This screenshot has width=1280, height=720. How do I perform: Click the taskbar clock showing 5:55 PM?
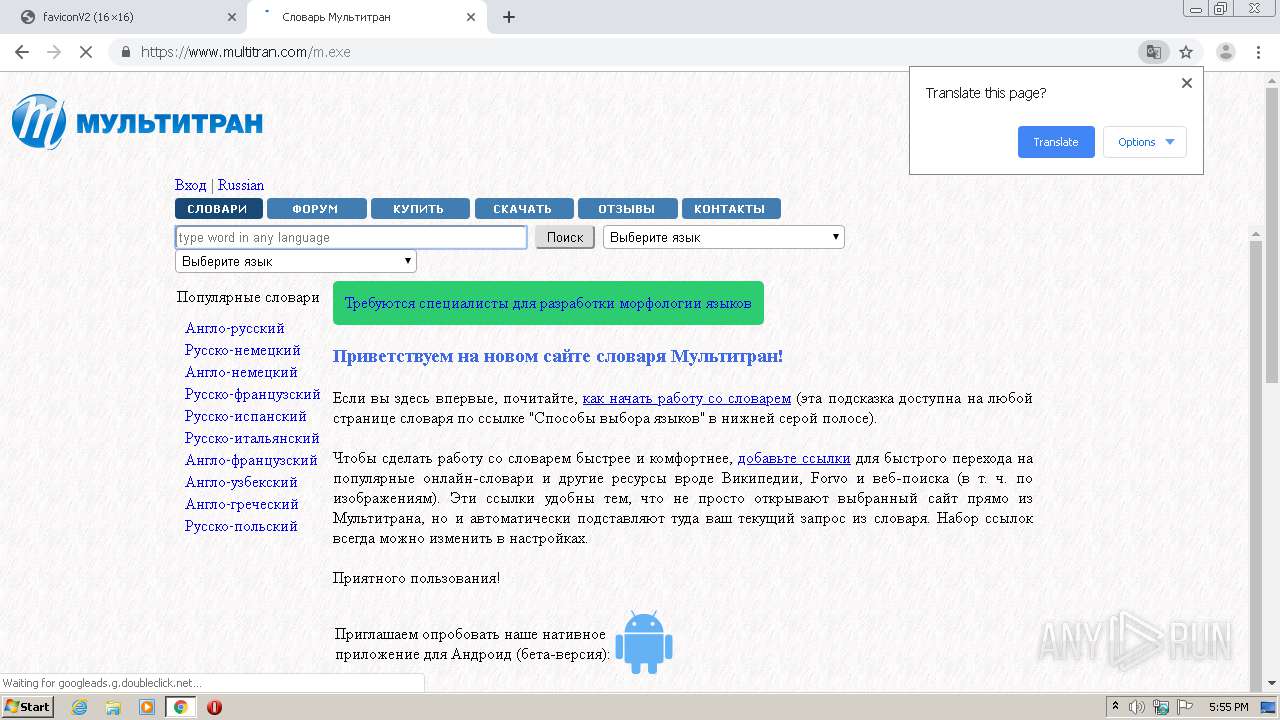(x=1228, y=707)
